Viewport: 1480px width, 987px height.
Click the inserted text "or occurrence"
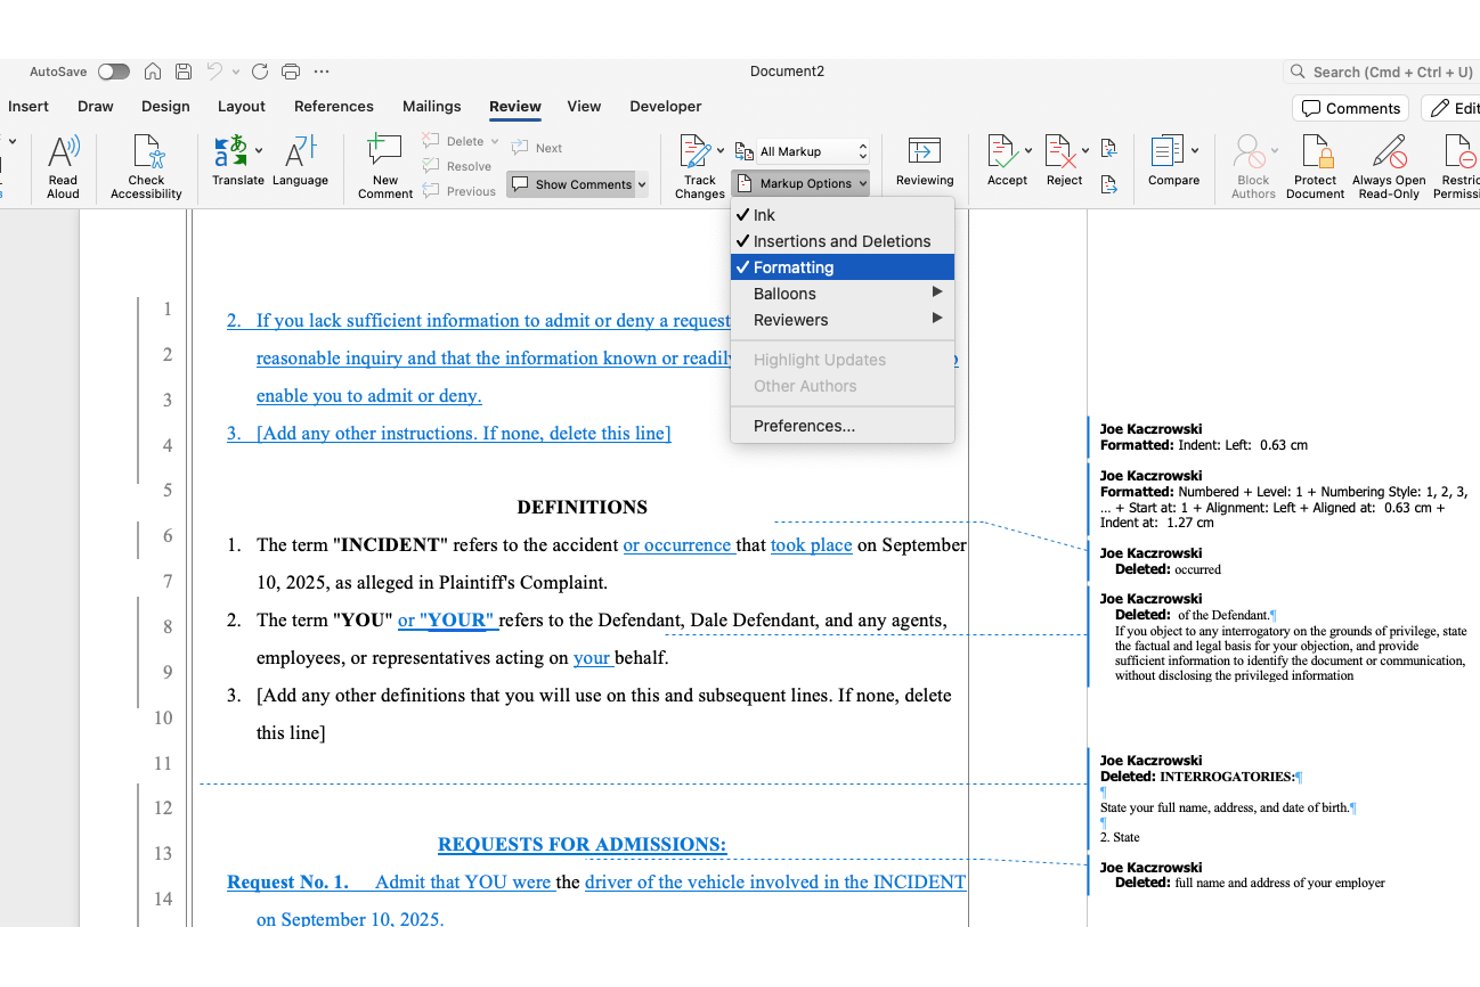677,545
